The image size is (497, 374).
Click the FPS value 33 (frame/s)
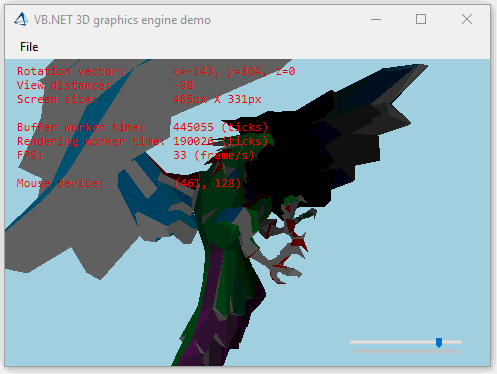click(214, 155)
